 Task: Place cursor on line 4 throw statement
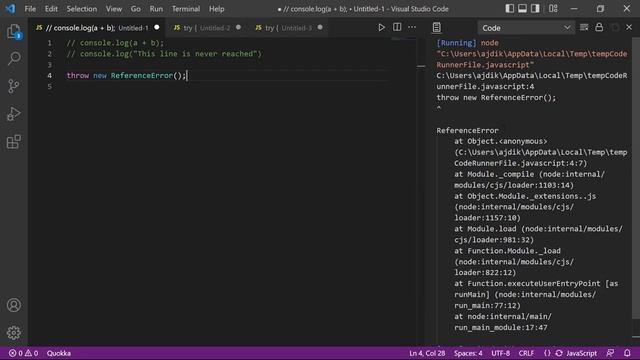(126, 76)
